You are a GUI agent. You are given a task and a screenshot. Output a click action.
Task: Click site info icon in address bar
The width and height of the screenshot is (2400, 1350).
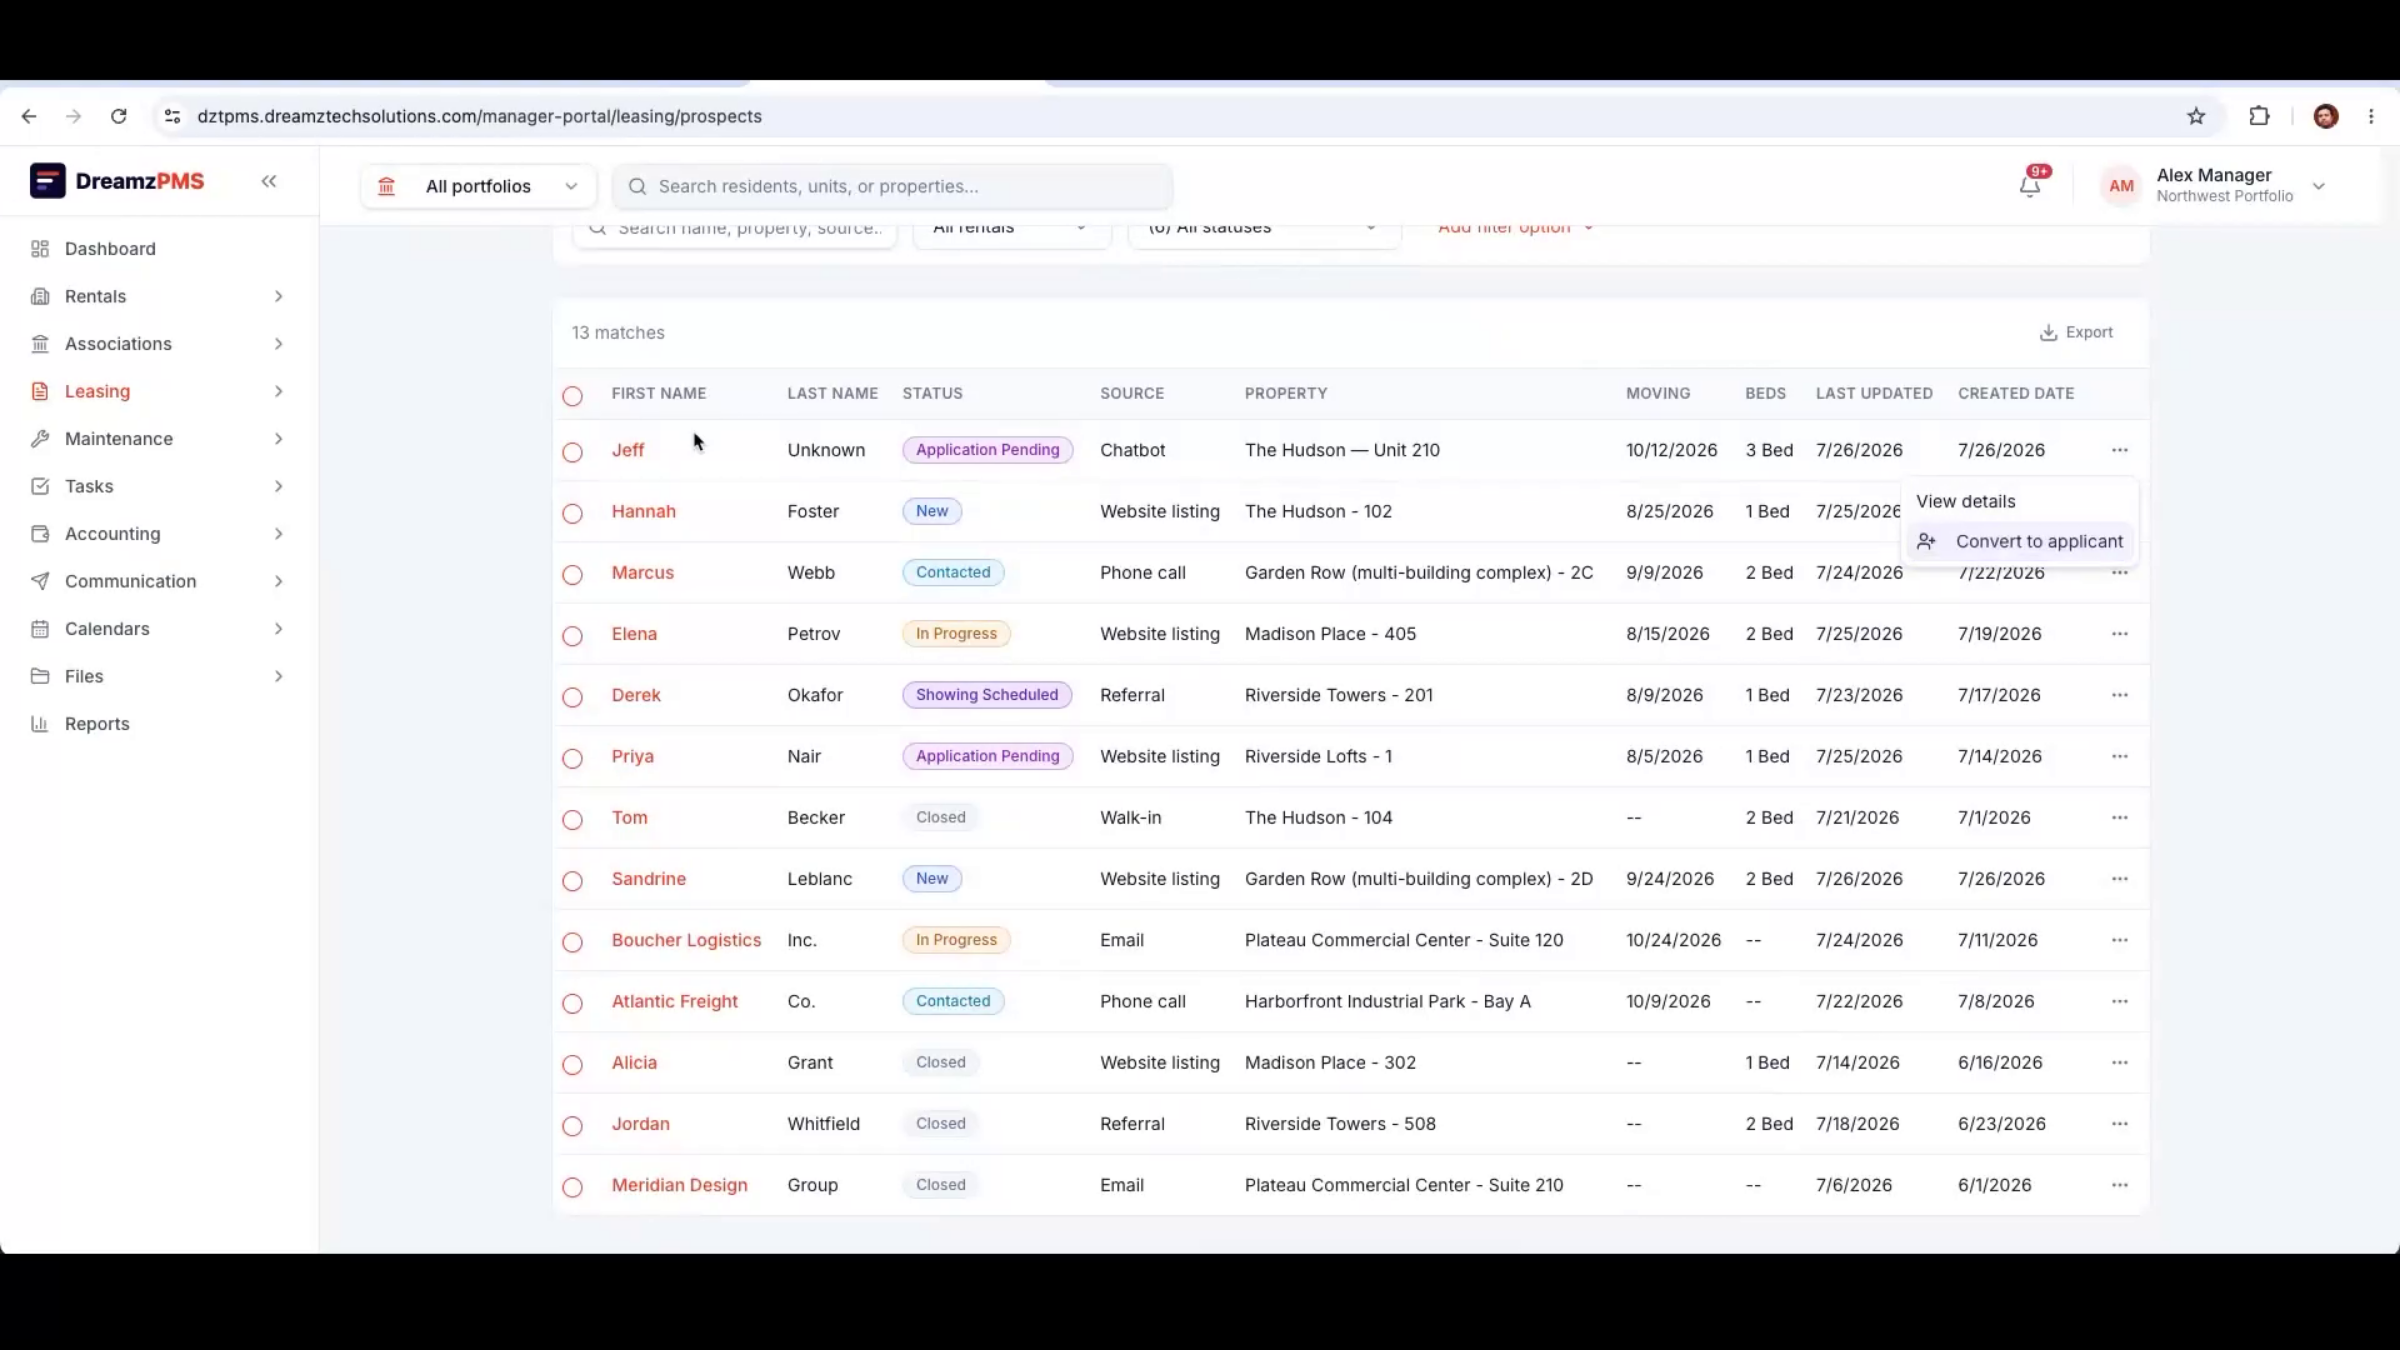coord(173,116)
